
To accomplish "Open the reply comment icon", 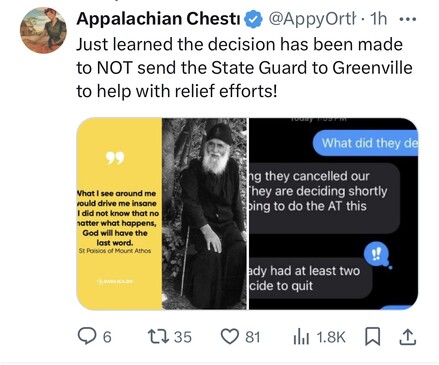I will (86, 336).
